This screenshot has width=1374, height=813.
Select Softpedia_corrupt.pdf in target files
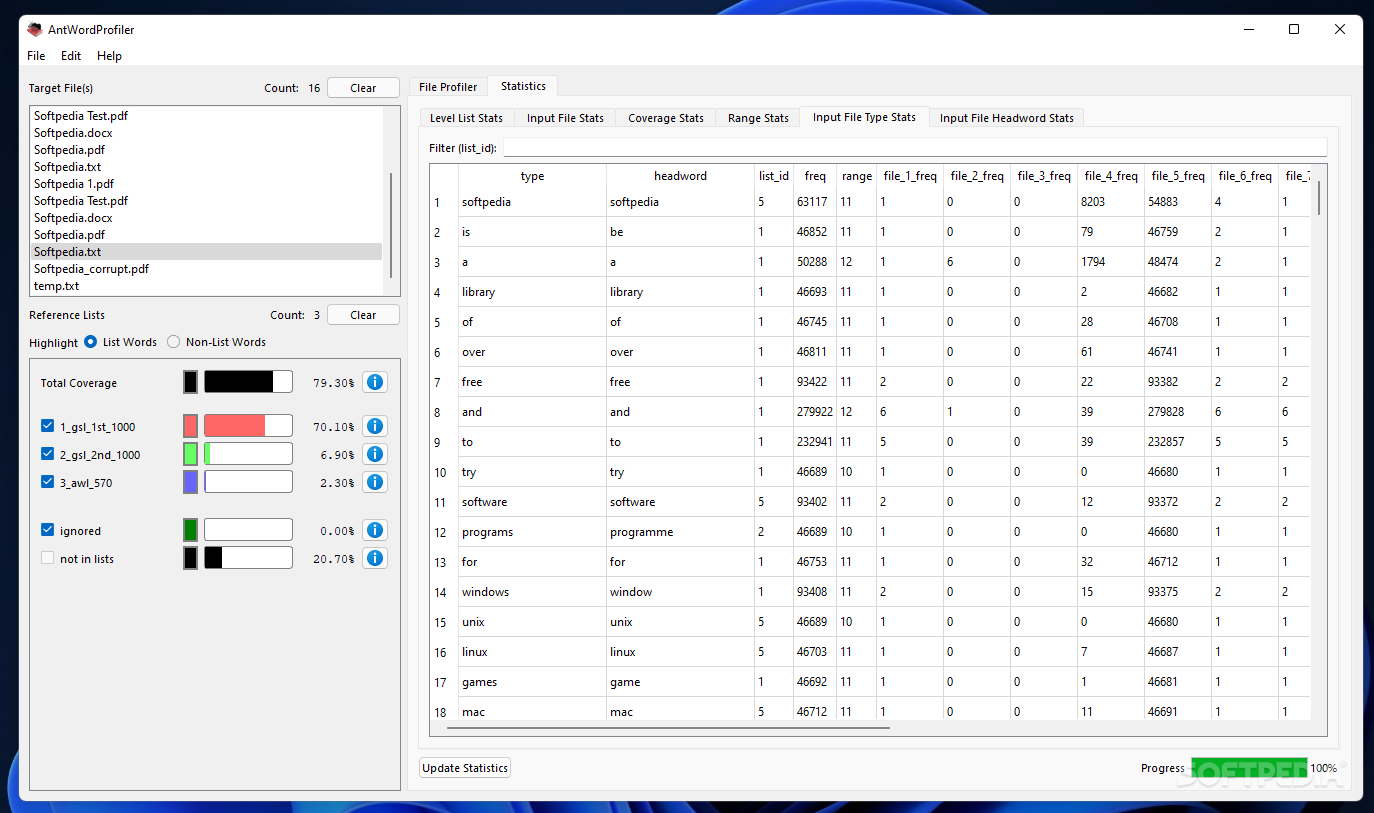(x=206, y=269)
